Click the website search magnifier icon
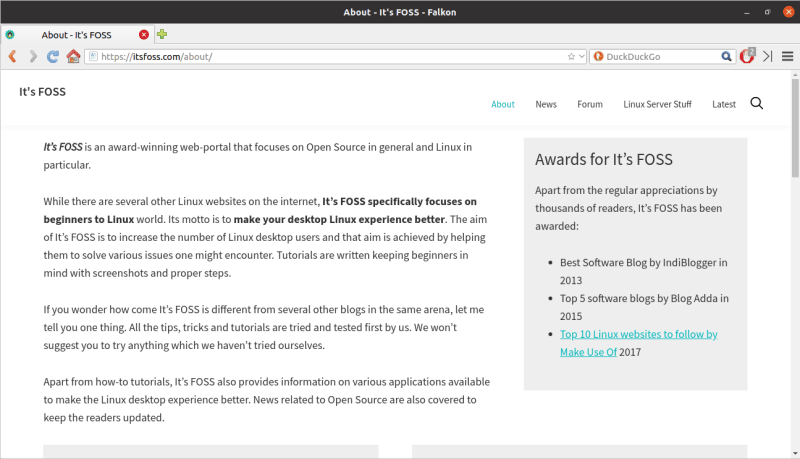The height and width of the screenshot is (459, 800). coord(756,104)
